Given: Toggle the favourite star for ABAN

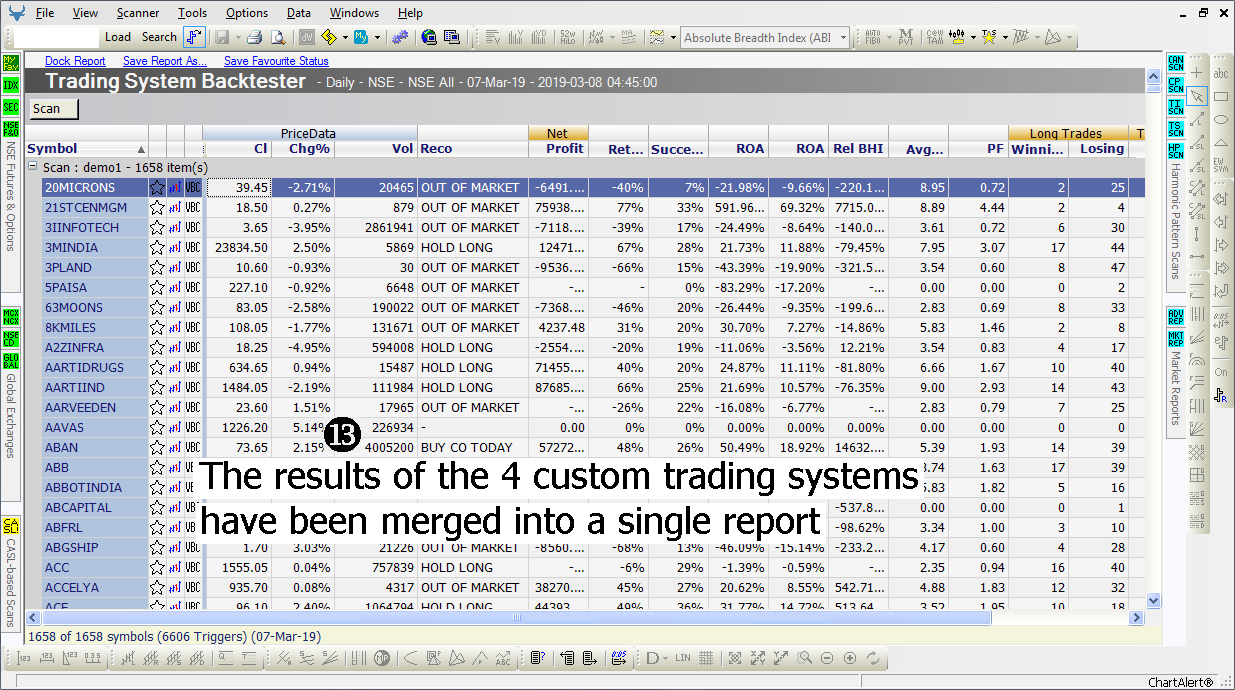Looking at the screenshot, I should pyautogui.click(x=157, y=447).
